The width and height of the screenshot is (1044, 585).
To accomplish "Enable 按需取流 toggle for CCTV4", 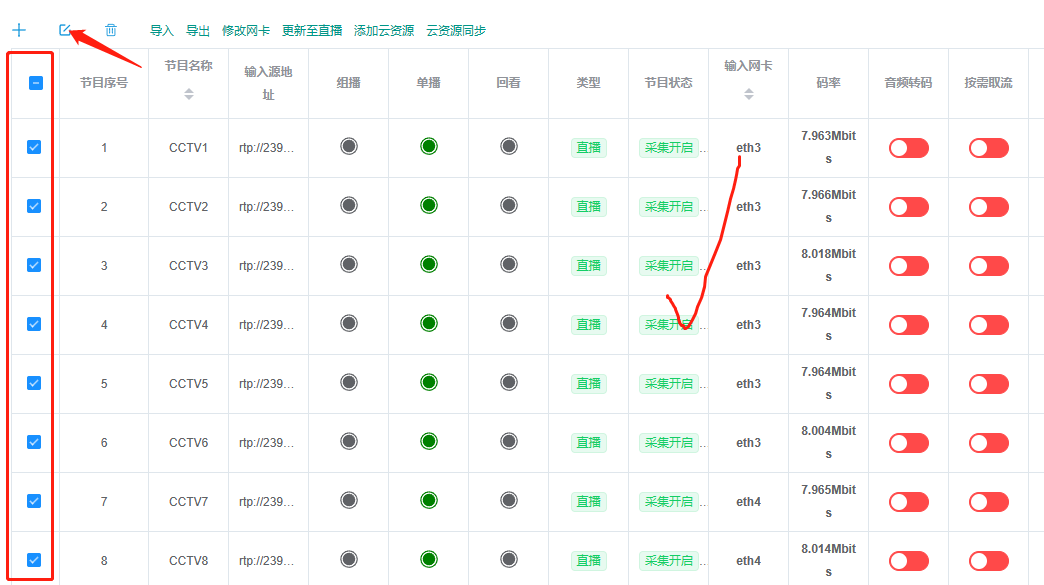I will tap(988, 325).
